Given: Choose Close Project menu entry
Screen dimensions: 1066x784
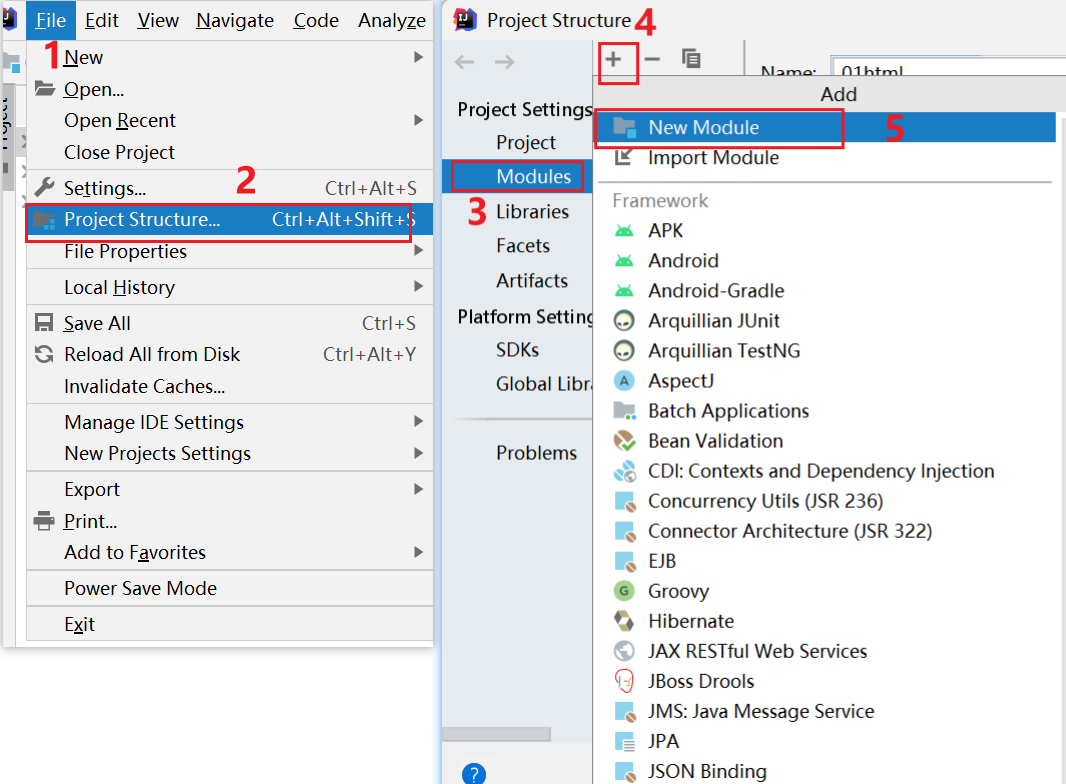Looking at the screenshot, I should pos(230,152).
